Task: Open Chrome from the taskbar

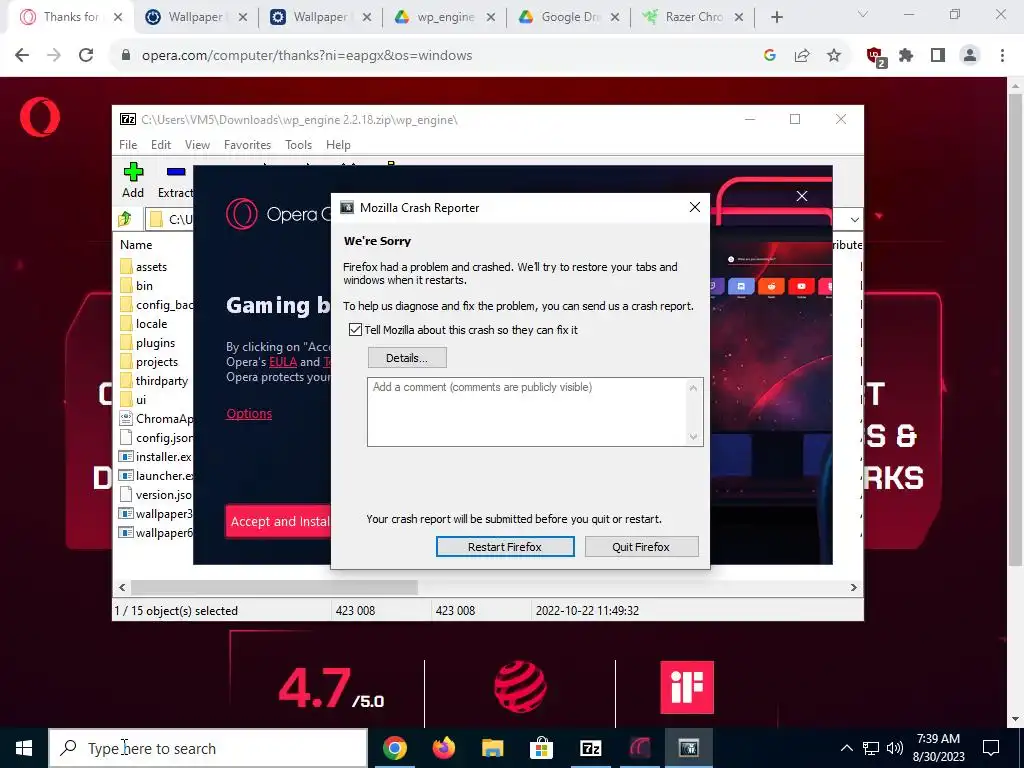Action: pos(394,748)
